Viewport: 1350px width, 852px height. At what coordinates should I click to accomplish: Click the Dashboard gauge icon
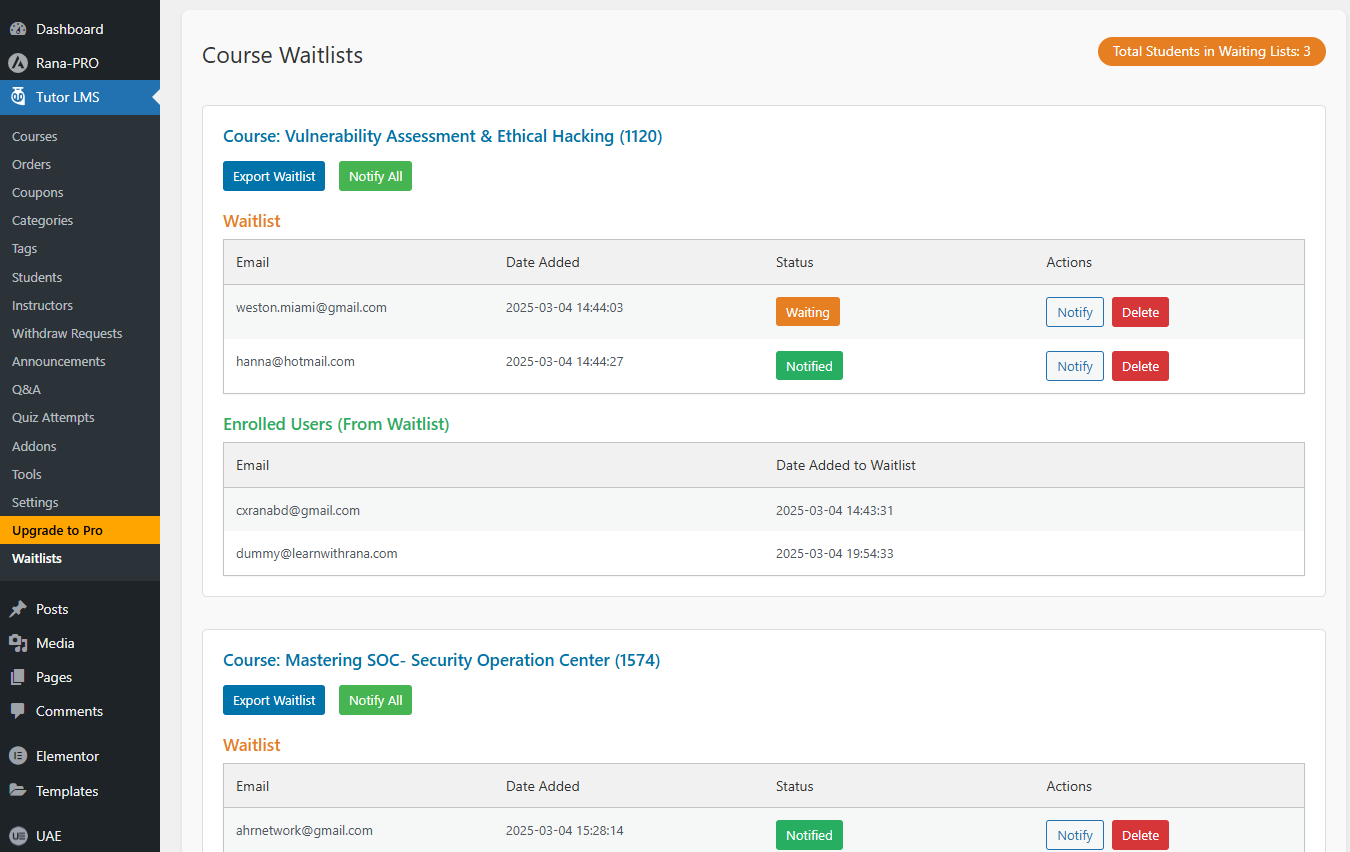click(x=18, y=29)
